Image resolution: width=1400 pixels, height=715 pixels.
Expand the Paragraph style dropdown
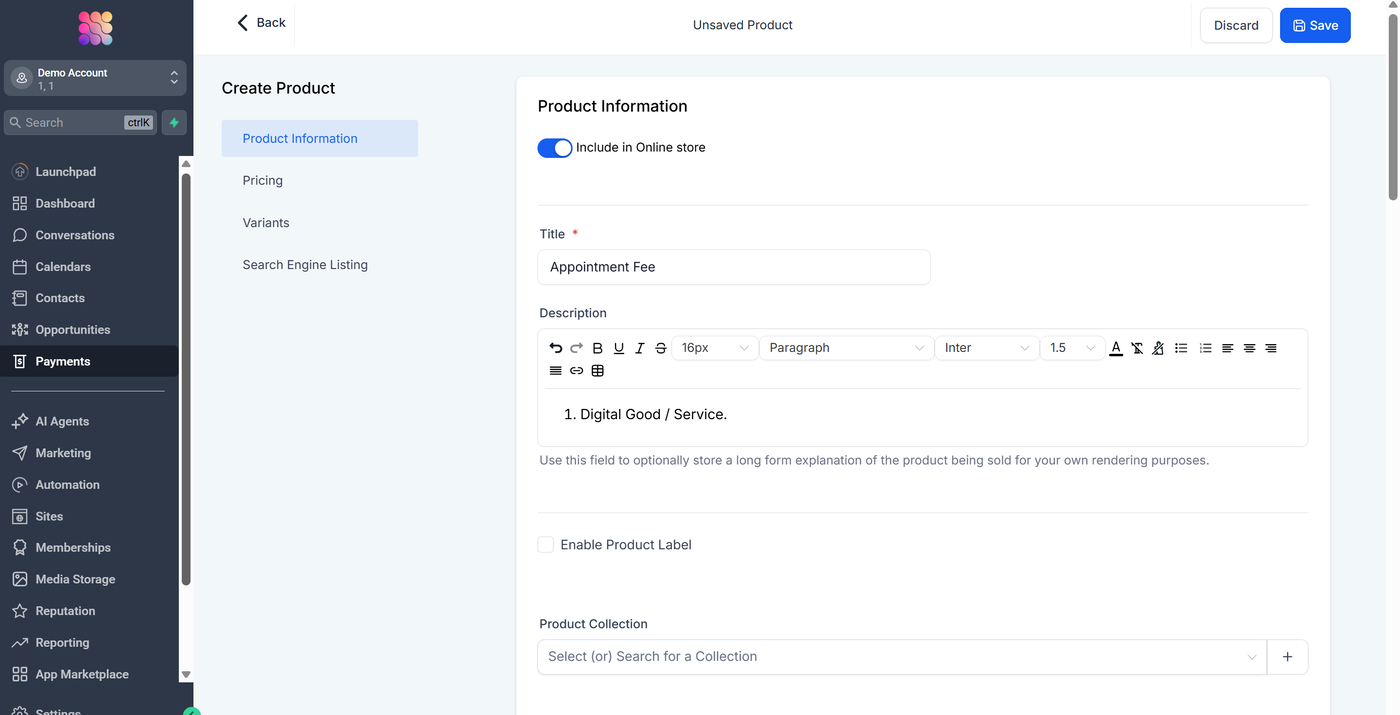tap(846, 348)
